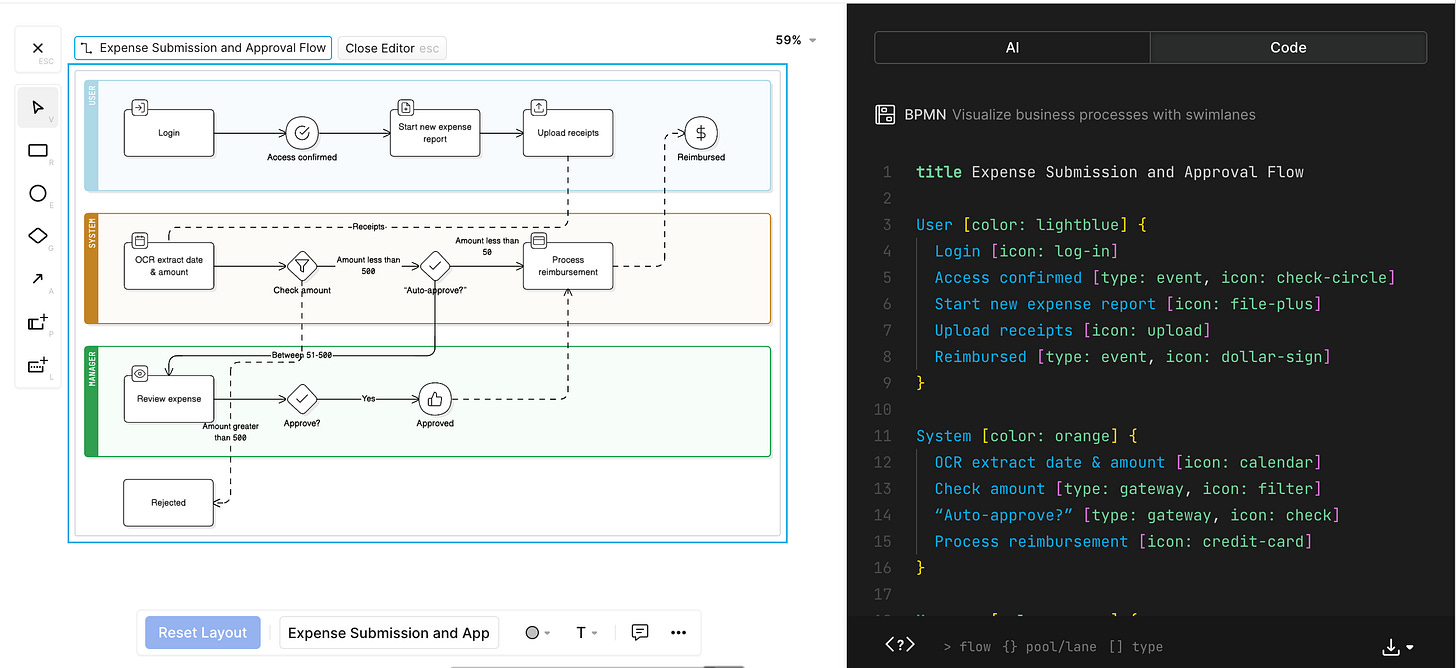Select the Review expense node
The height and width of the screenshot is (668, 1456).
click(x=169, y=399)
